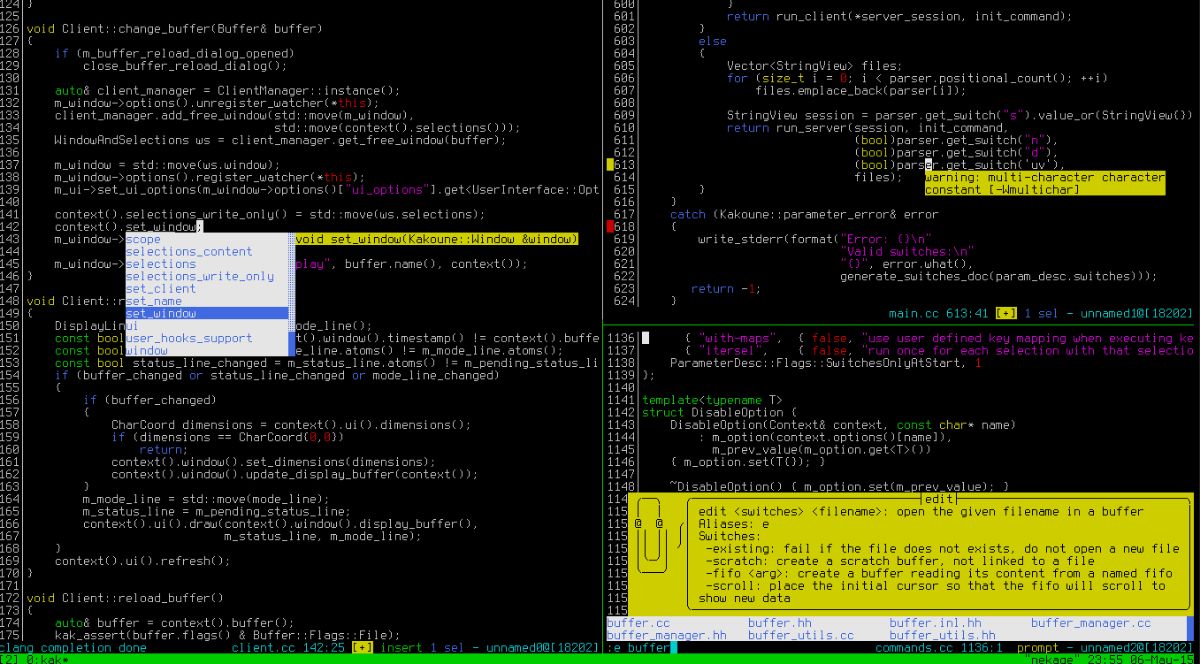The height and width of the screenshot is (664, 1200).
Task: Click the set_window function signature hint
Action: point(437,239)
